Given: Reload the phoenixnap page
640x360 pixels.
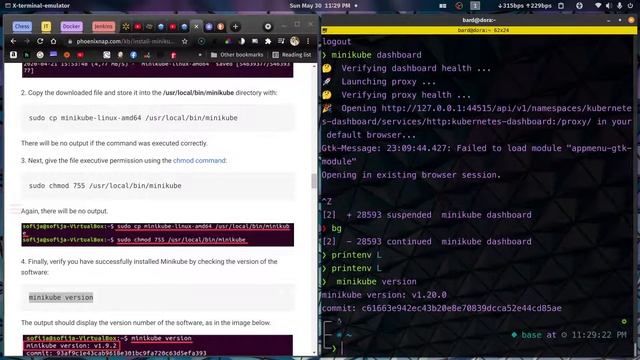Looking at the screenshot, I should pyautogui.click(x=40, y=41).
